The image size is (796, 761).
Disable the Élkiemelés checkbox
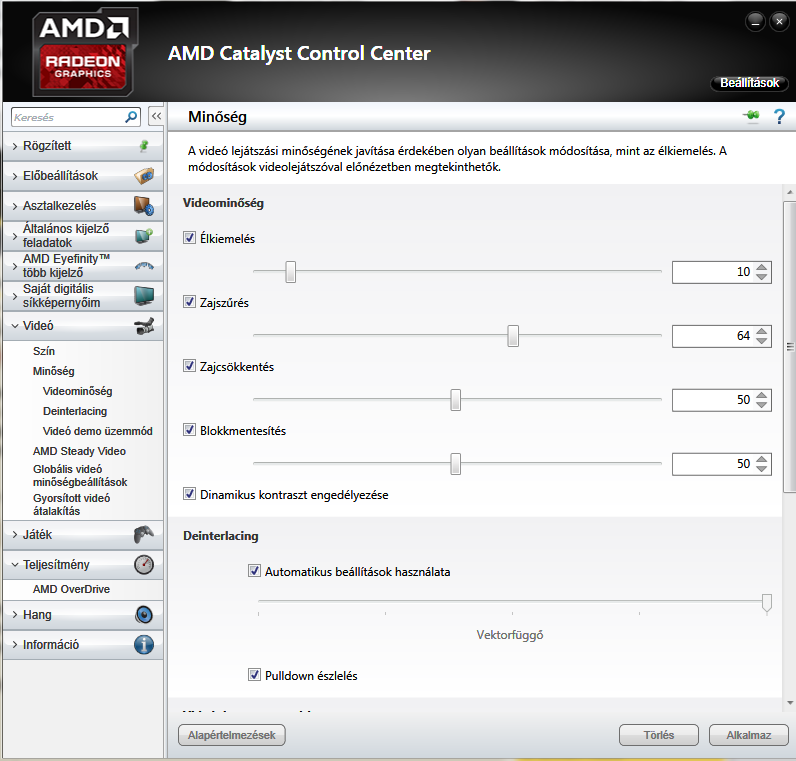tap(189, 238)
